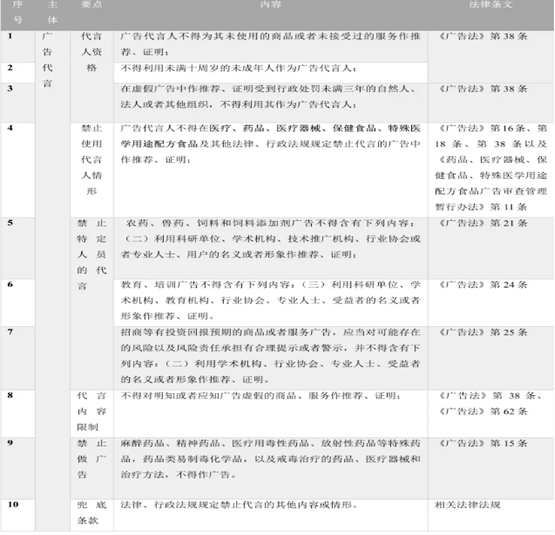
Task: Click the 序号 column header
Action: pyautogui.click(x=18, y=12)
